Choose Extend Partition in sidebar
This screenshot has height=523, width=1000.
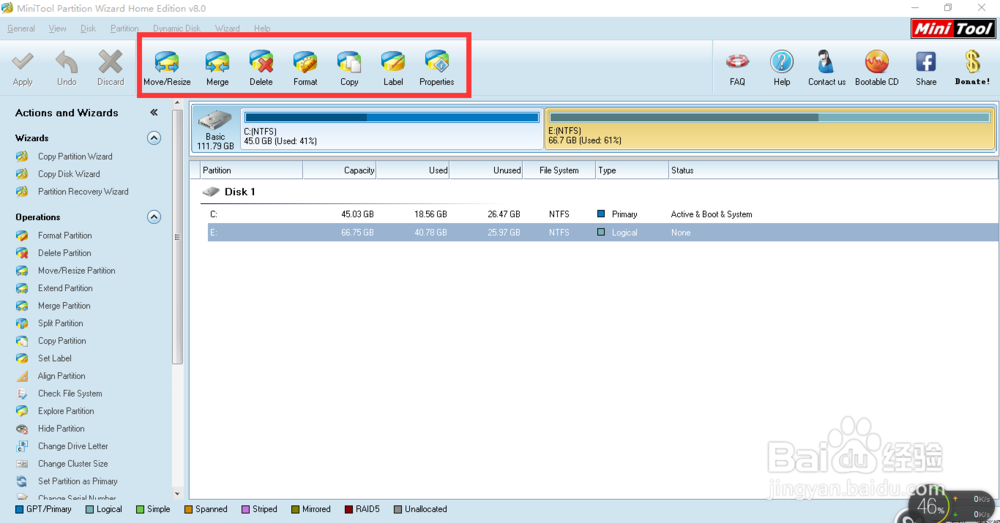tap(65, 288)
